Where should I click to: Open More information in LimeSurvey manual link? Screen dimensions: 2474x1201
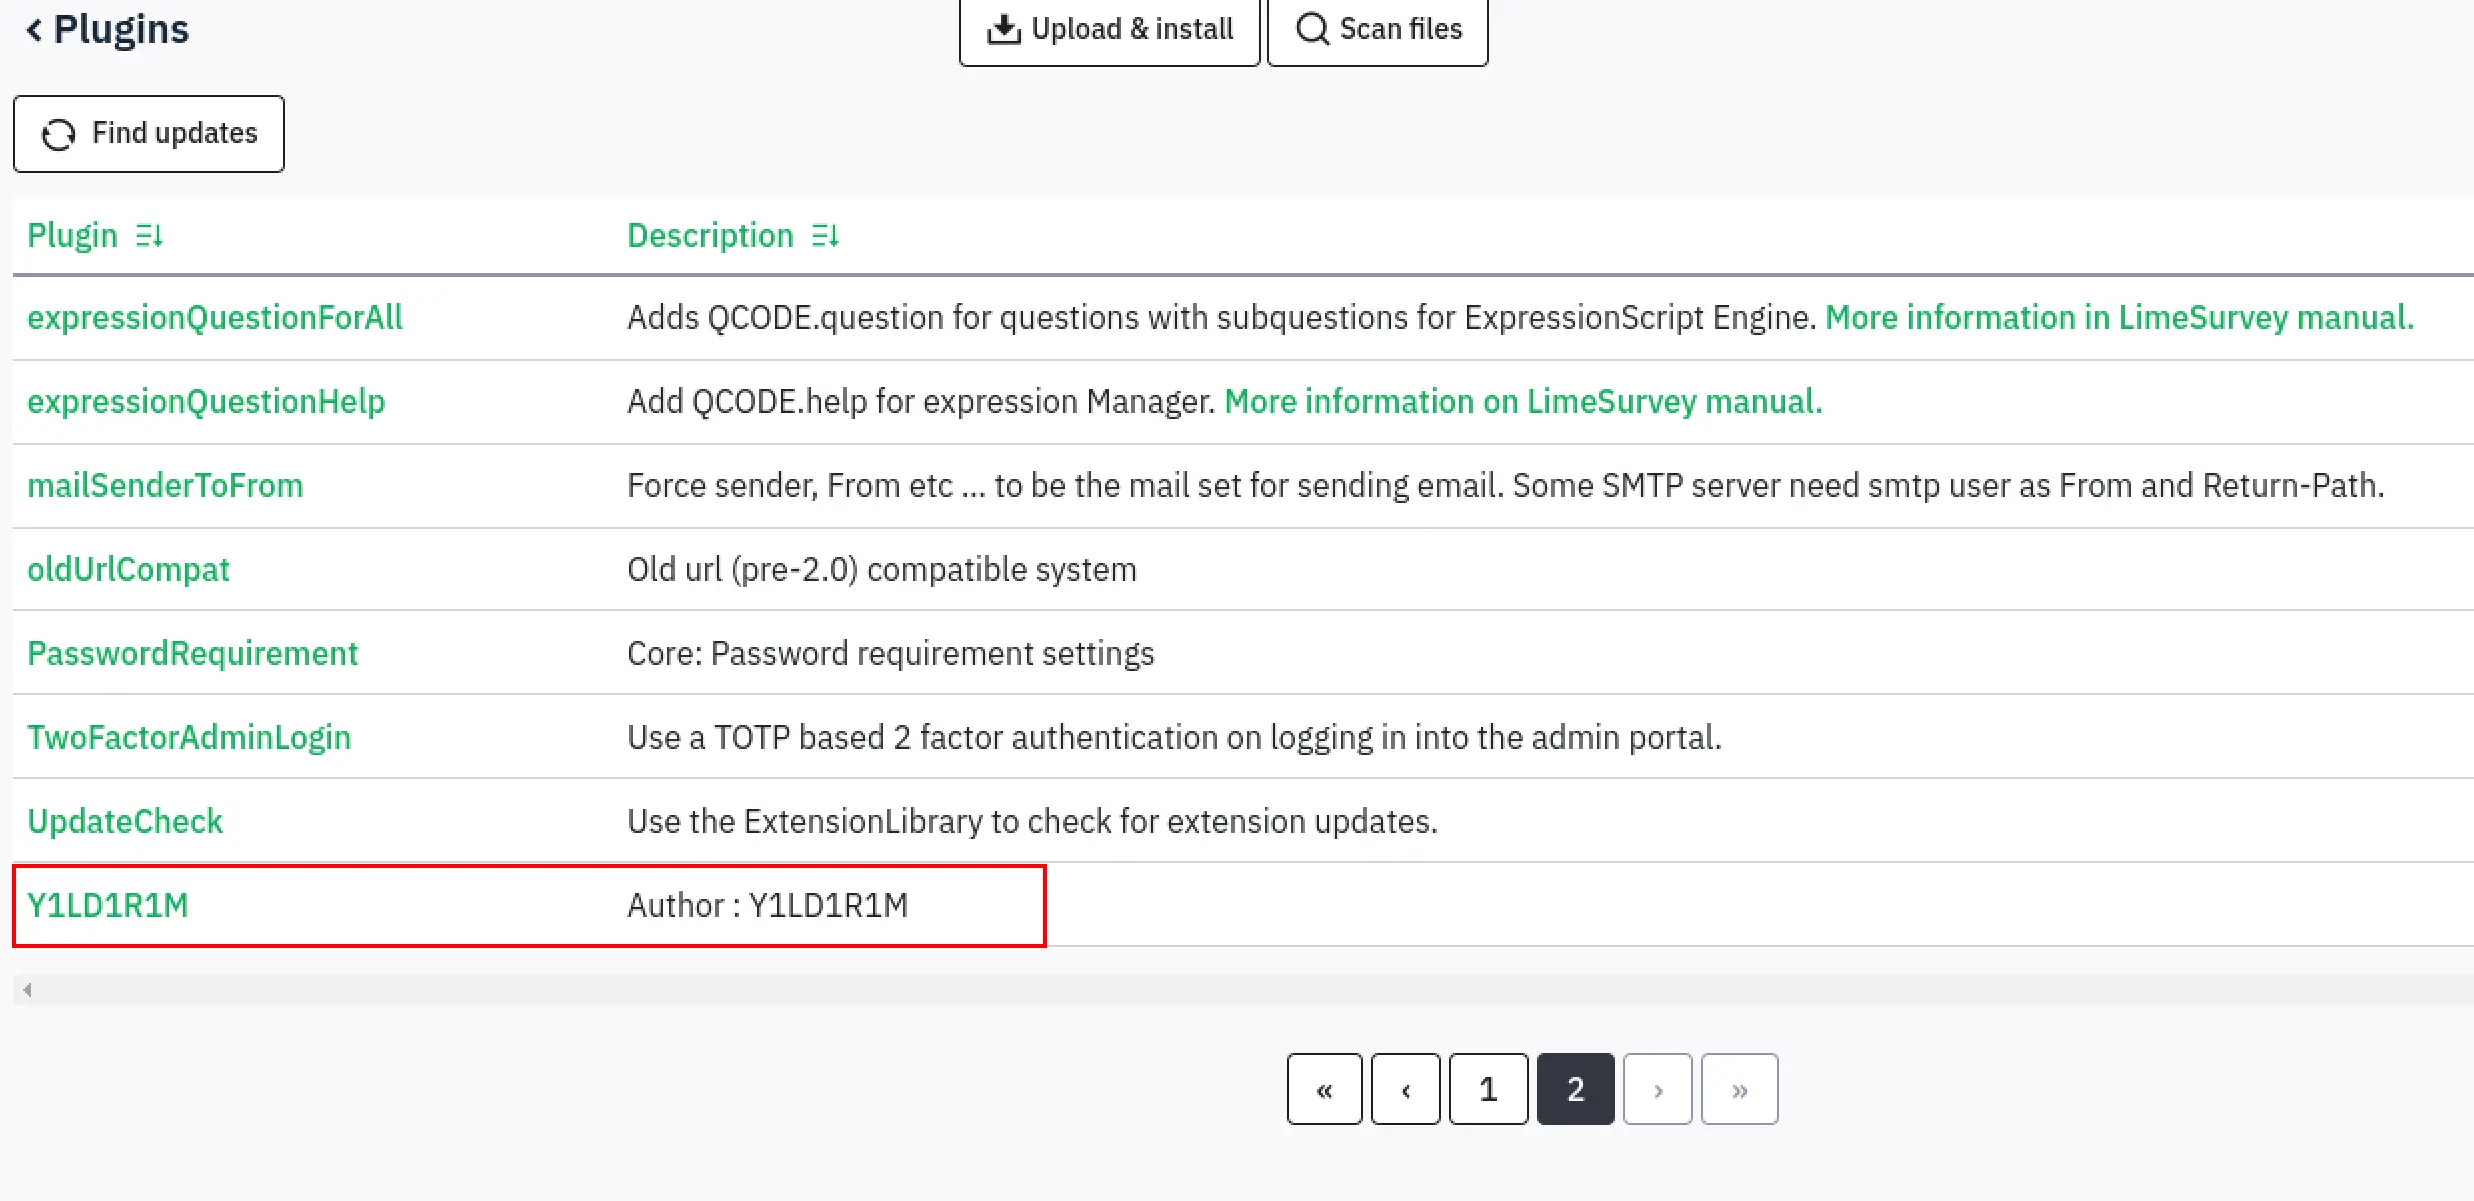tap(2120, 318)
